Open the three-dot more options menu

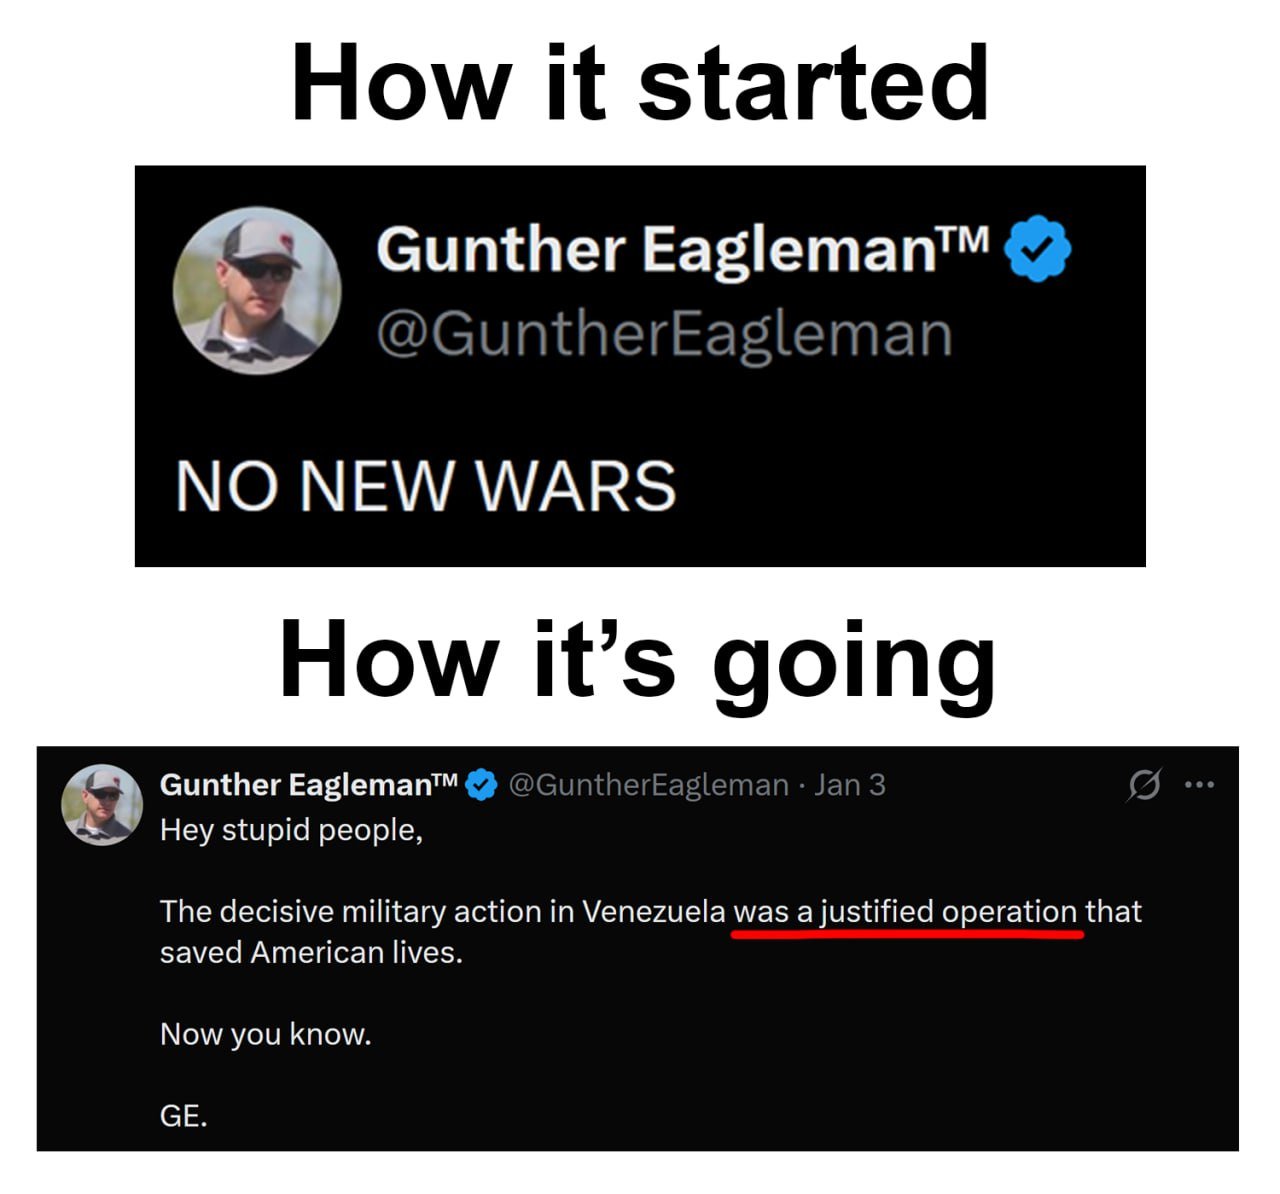tap(1199, 785)
